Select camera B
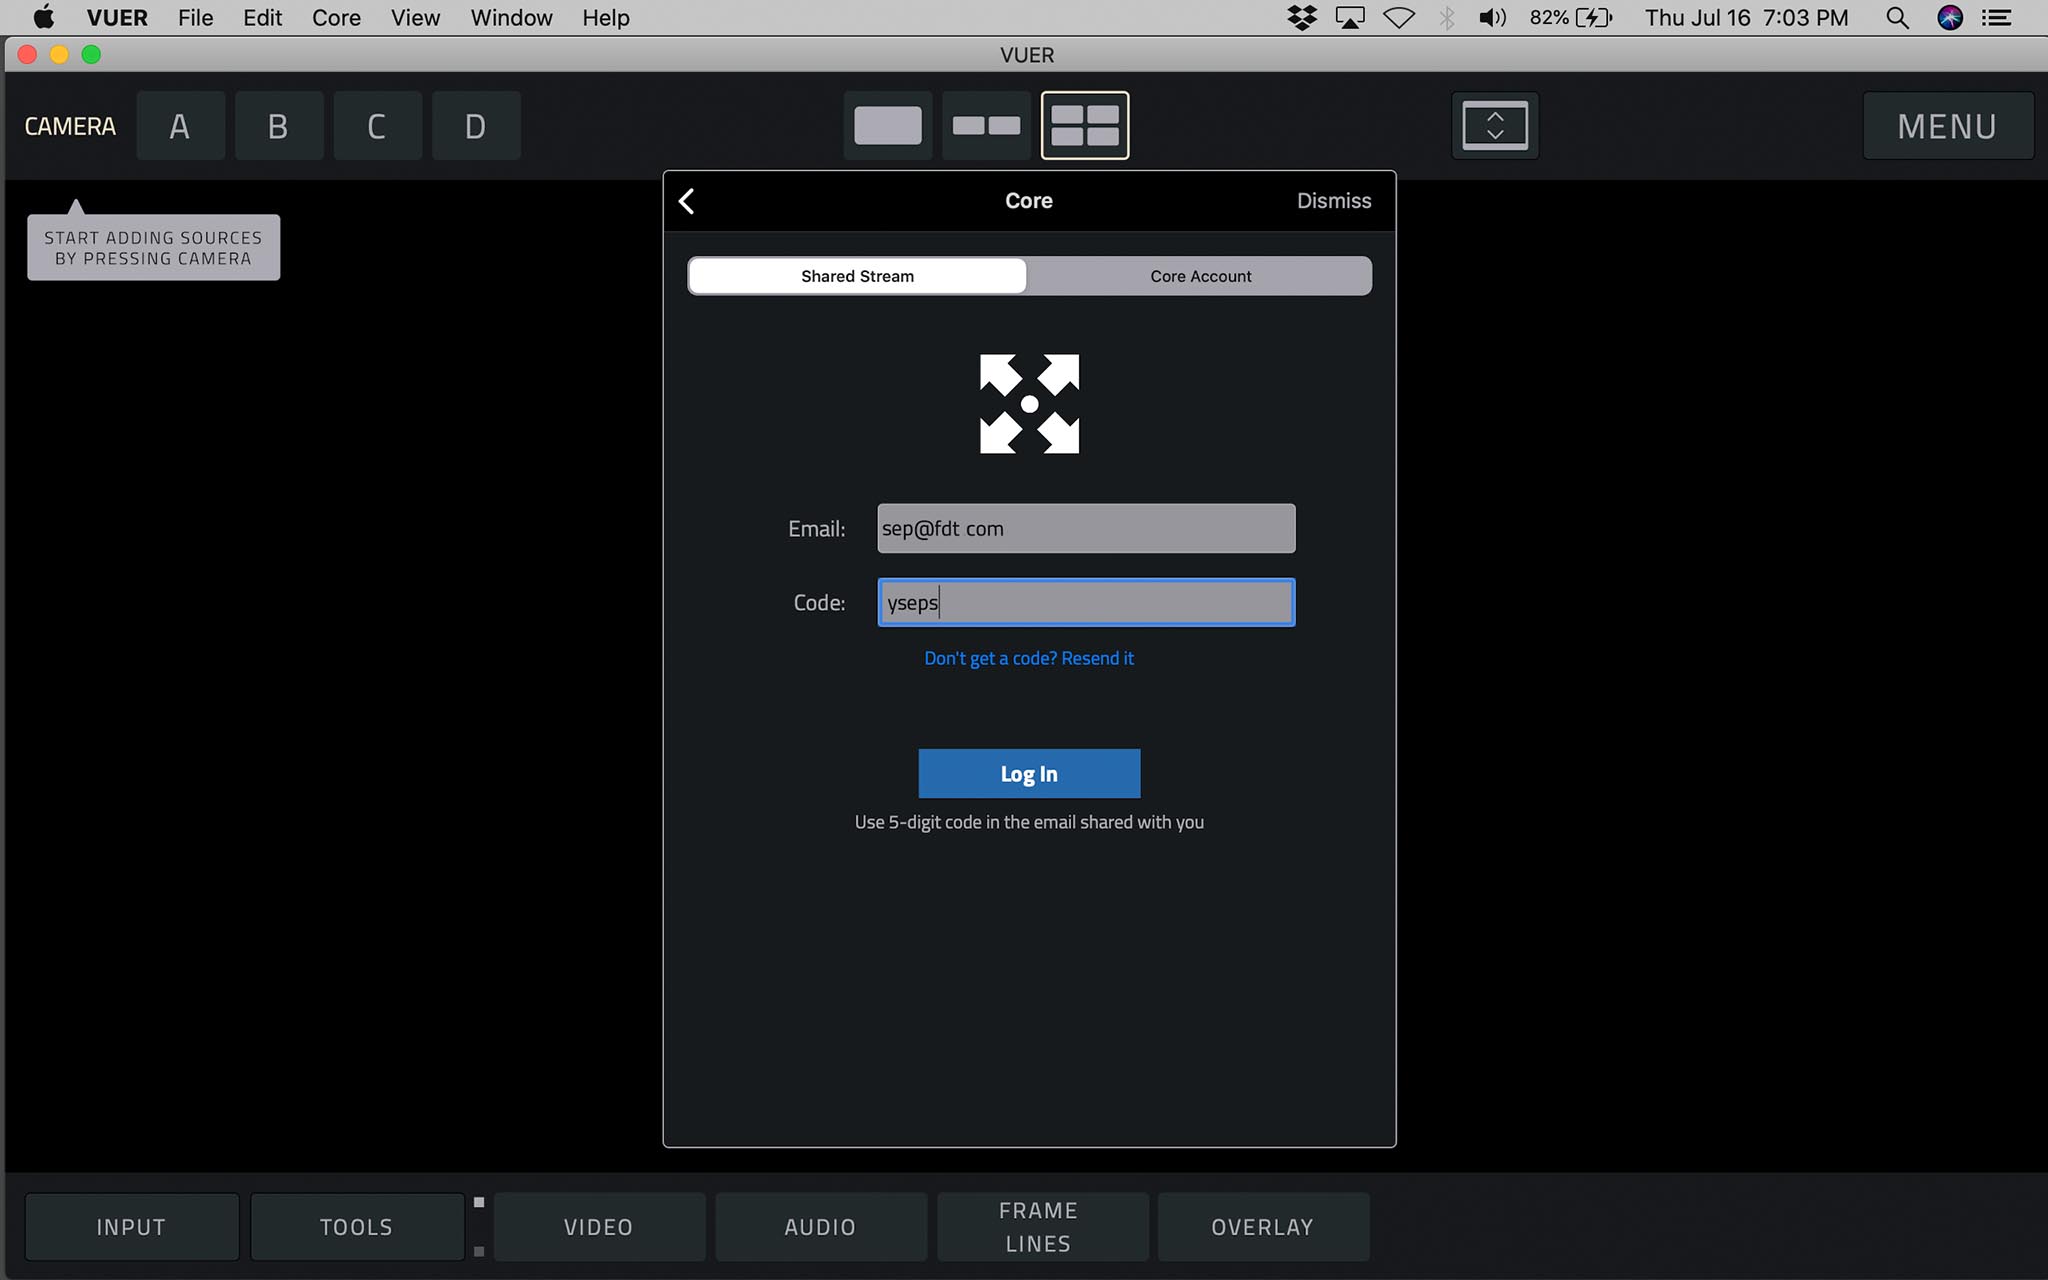 278,126
